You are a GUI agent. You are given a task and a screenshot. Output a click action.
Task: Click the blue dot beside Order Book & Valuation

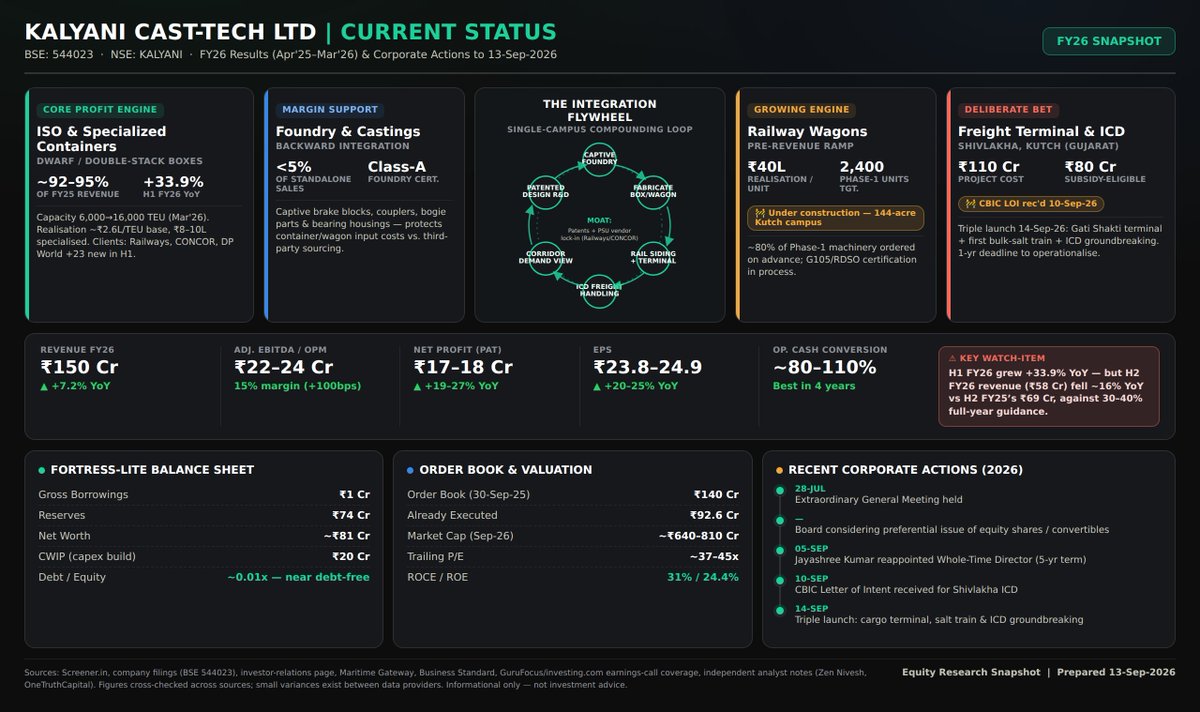410,470
